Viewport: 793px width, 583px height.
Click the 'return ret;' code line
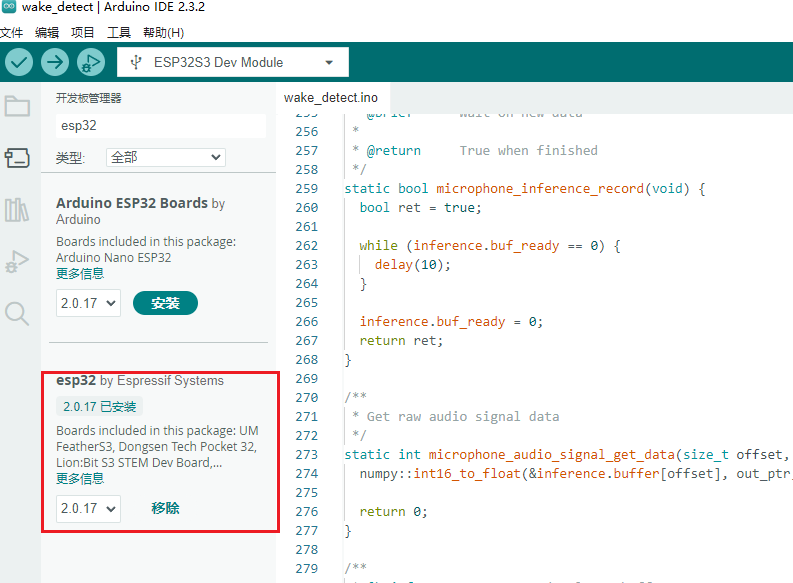(401, 341)
